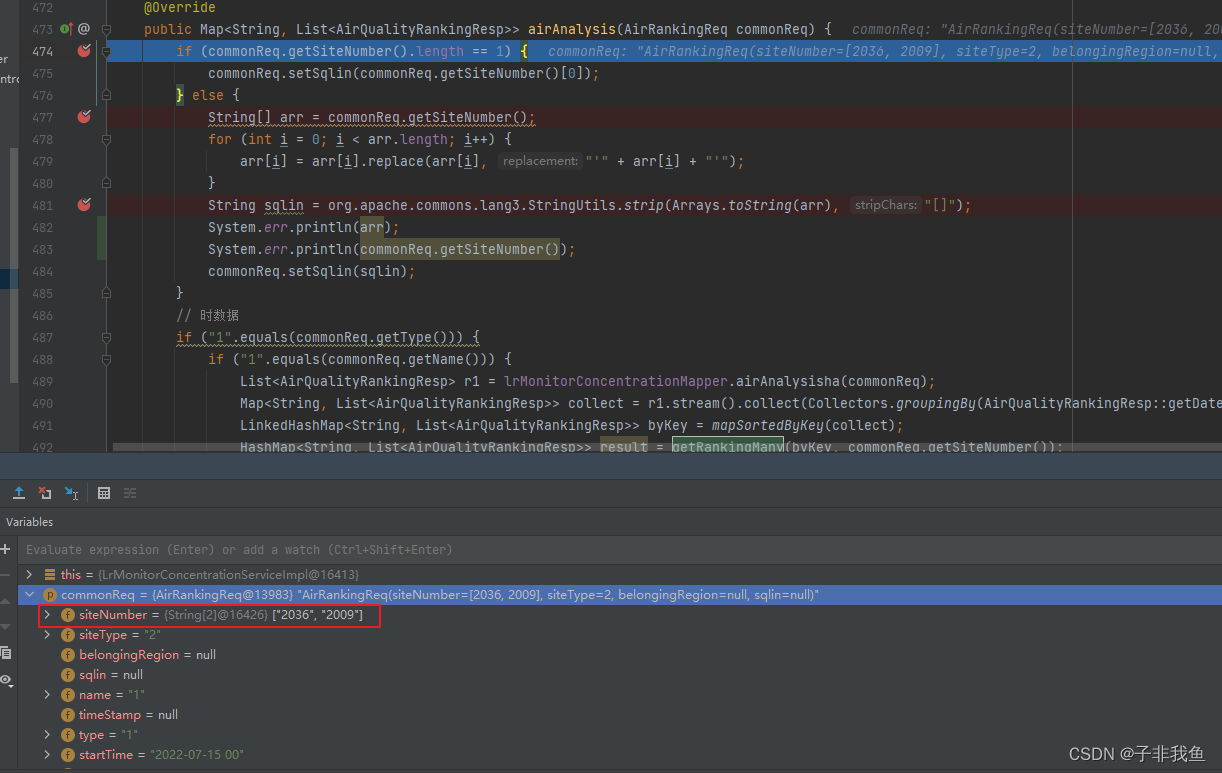
Task: Click the Run to Cursor icon
Action: click(71, 493)
